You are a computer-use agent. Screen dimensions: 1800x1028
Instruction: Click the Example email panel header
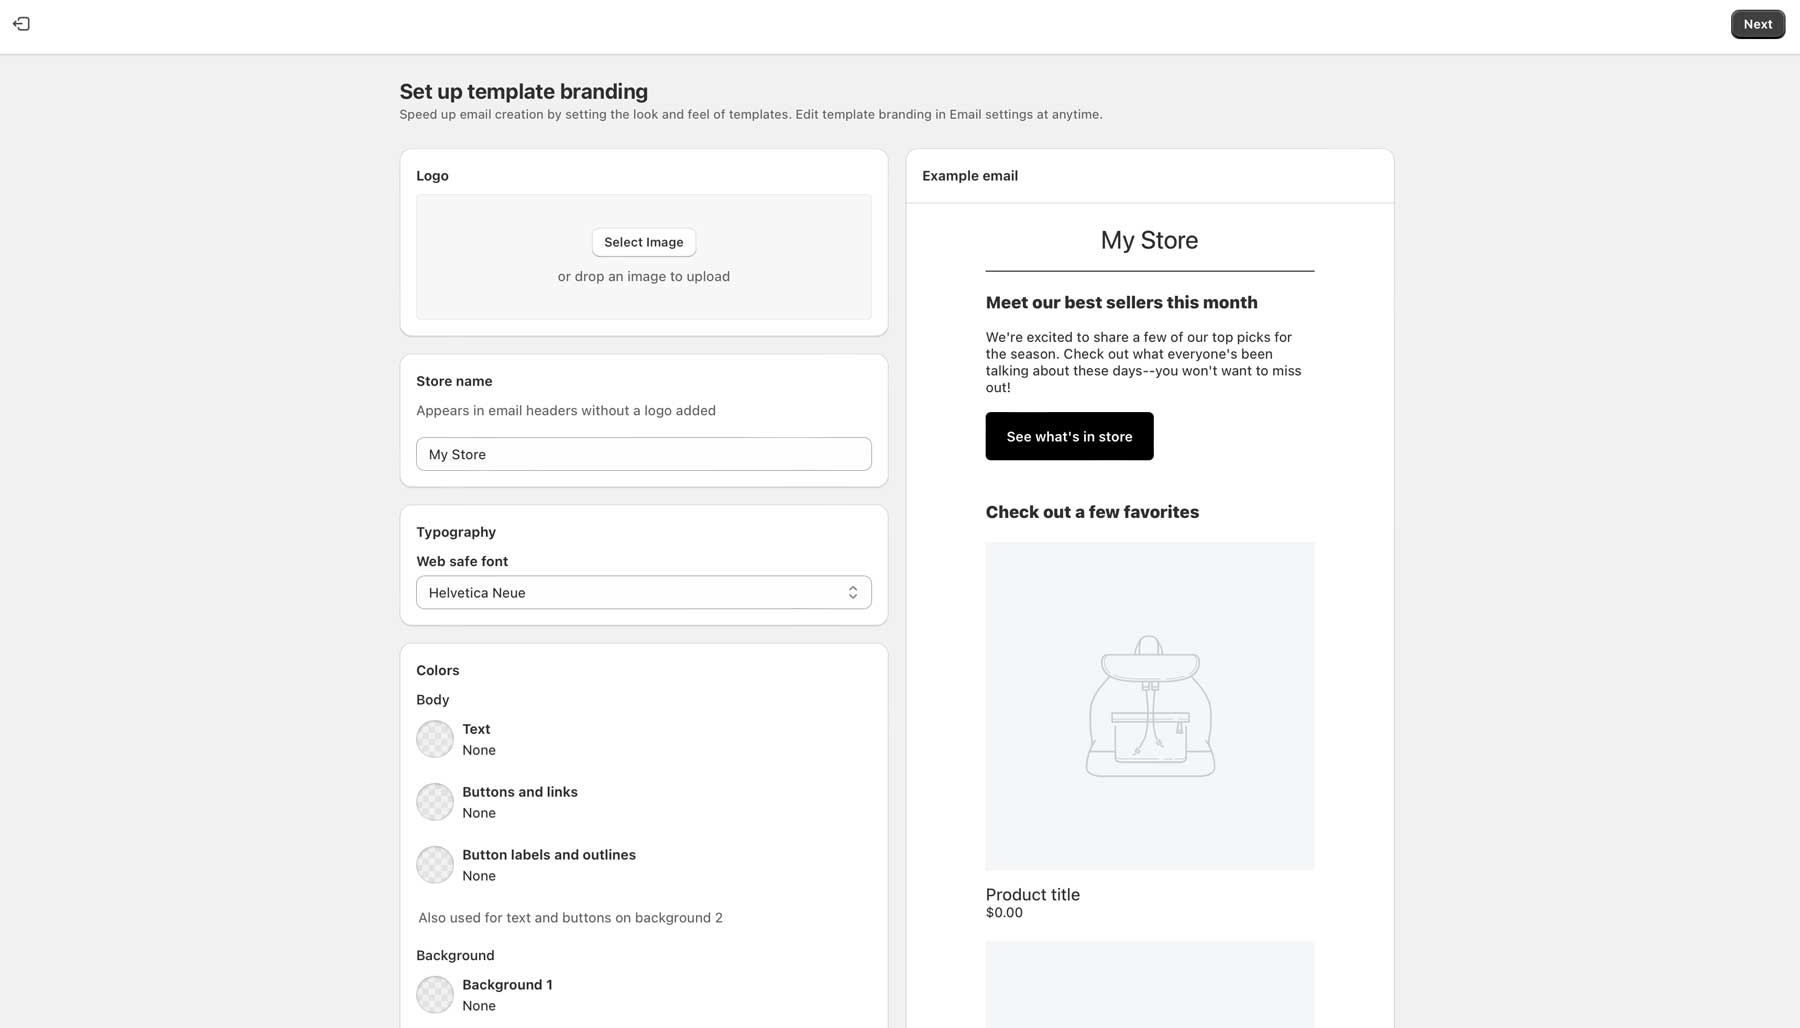click(970, 175)
